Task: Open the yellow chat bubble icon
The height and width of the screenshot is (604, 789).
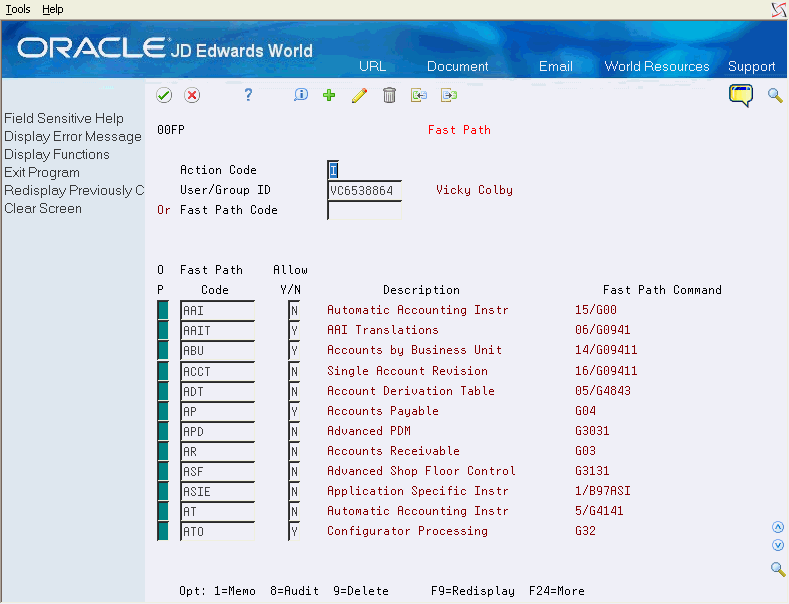Action: pyautogui.click(x=741, y=95)
